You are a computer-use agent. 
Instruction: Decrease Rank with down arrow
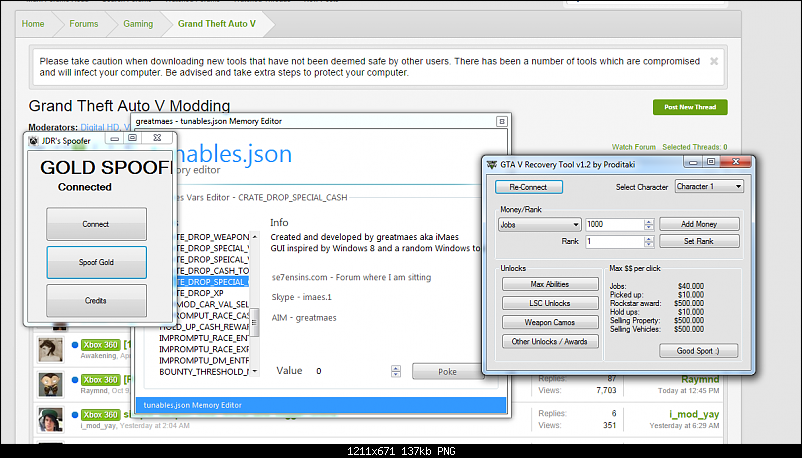tap(649, 244)
